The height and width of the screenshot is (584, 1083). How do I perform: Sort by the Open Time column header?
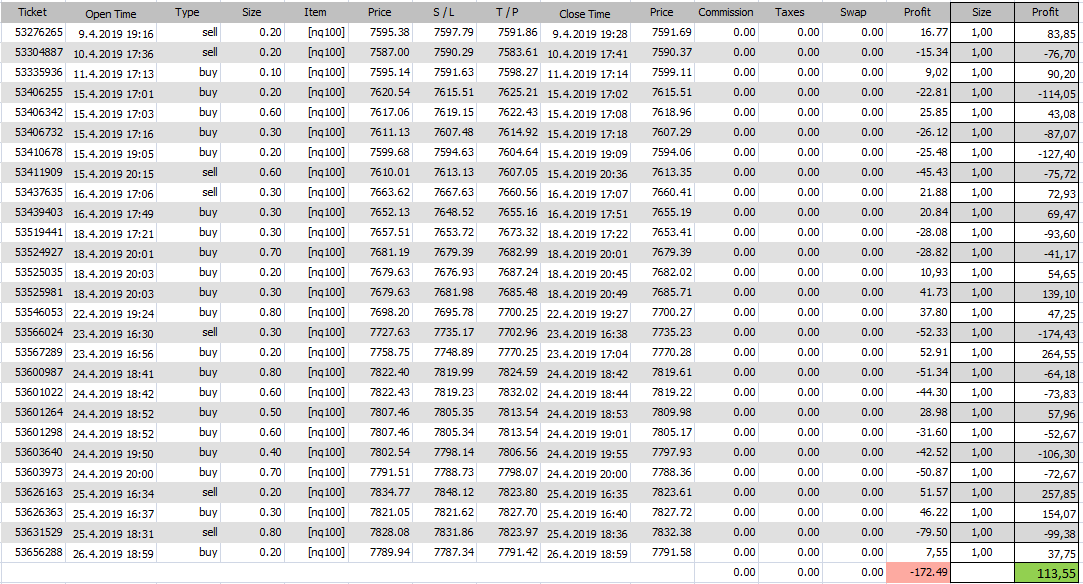pos(111,14)
